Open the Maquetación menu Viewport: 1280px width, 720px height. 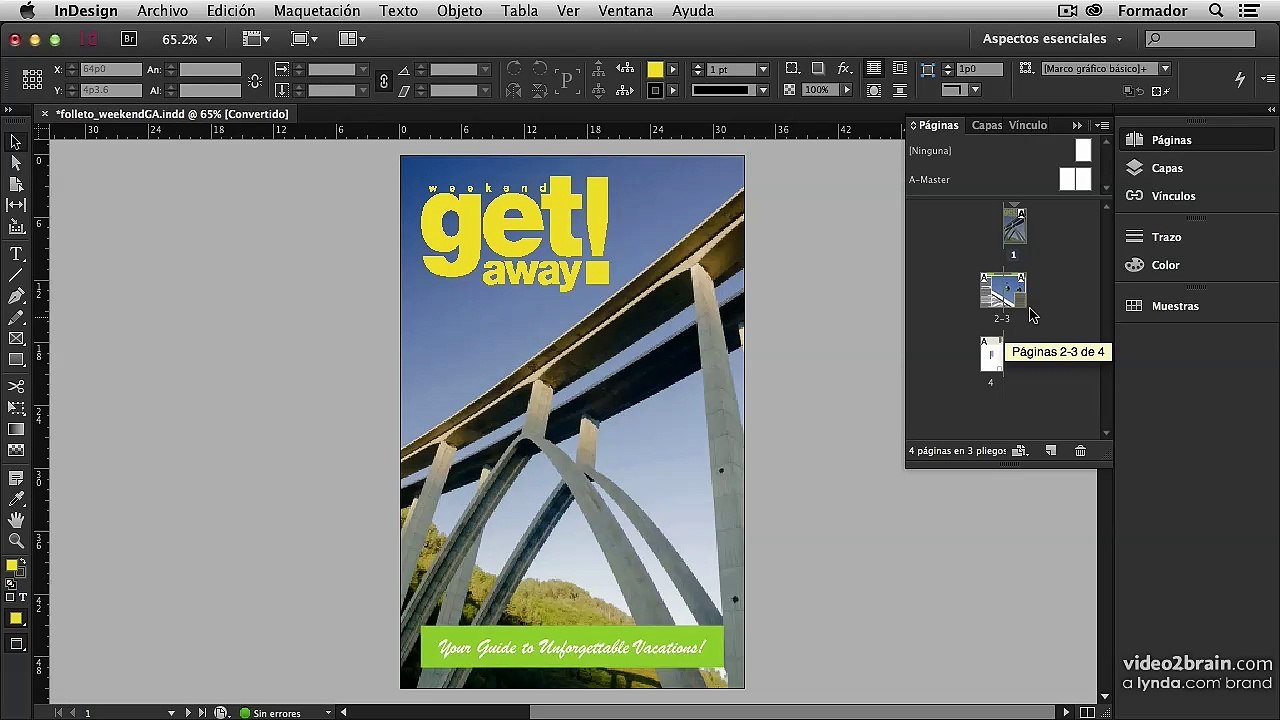pyautogui.click(x=317, y=11)
